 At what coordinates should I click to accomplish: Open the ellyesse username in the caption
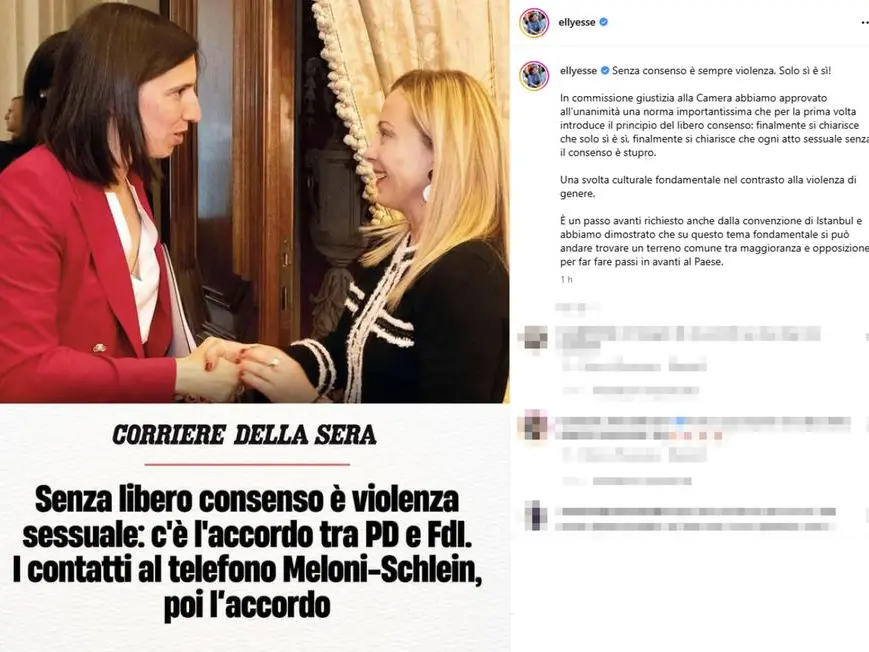tap(579, 70)
